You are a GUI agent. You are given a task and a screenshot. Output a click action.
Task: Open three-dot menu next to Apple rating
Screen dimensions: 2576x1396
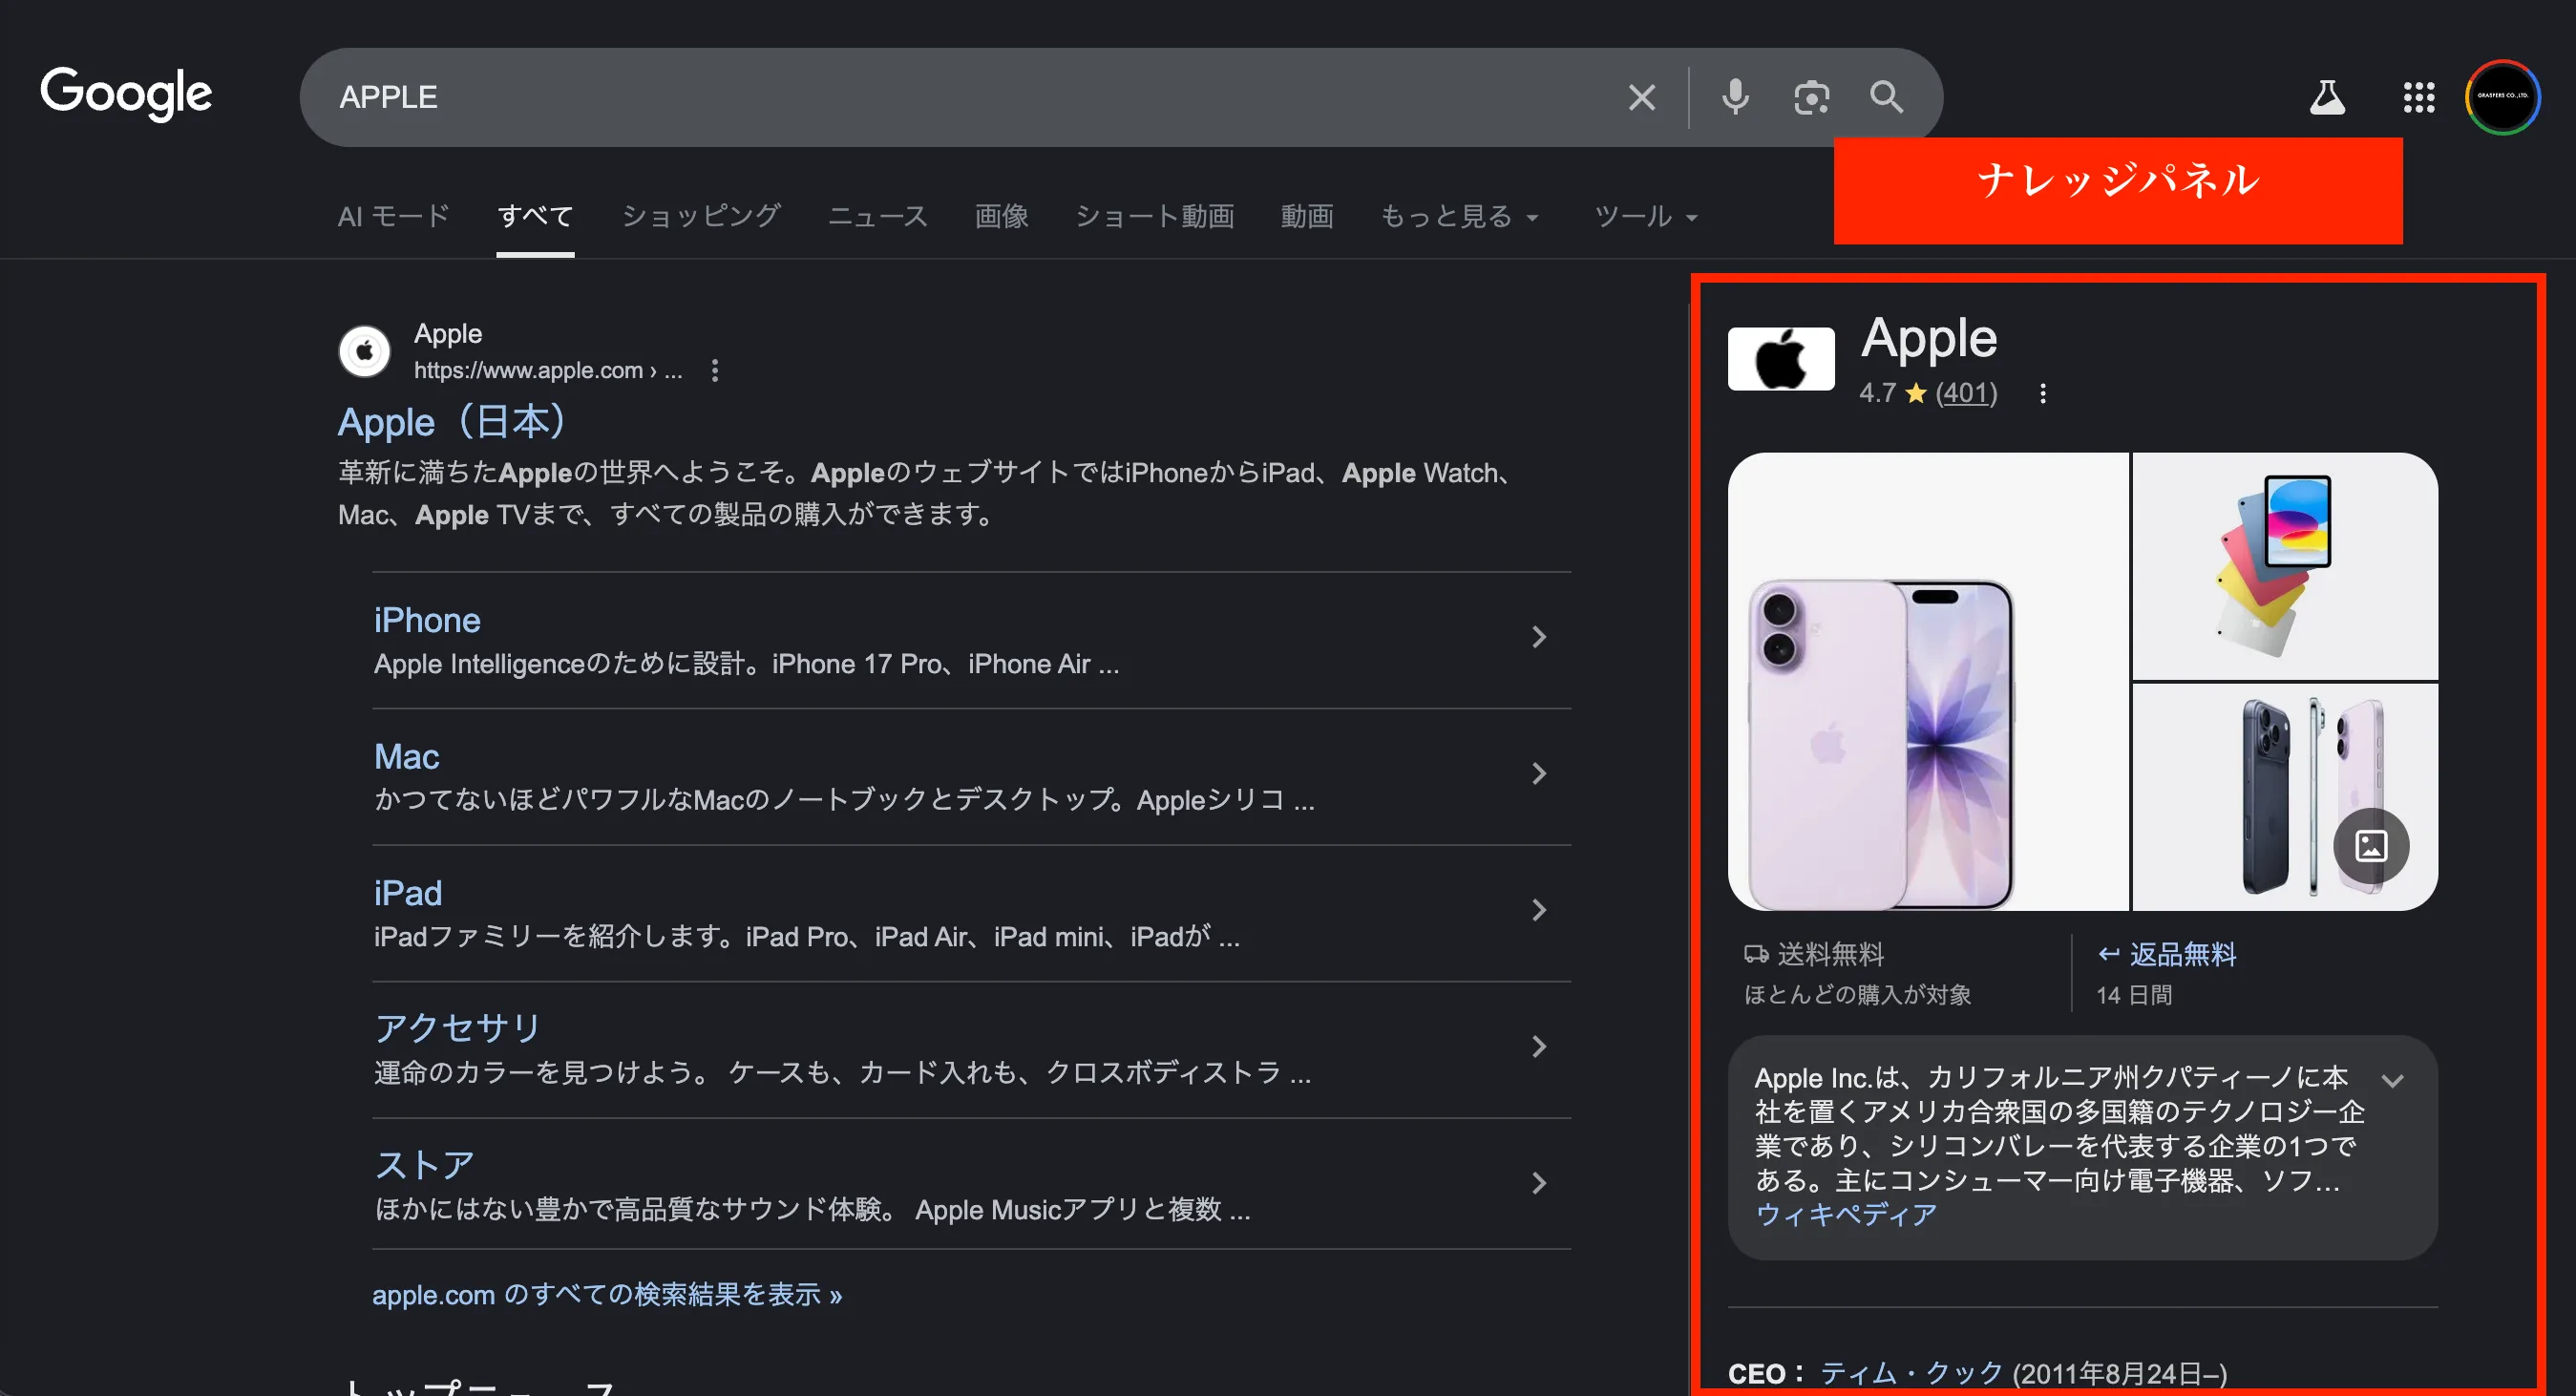[2042, 393]
